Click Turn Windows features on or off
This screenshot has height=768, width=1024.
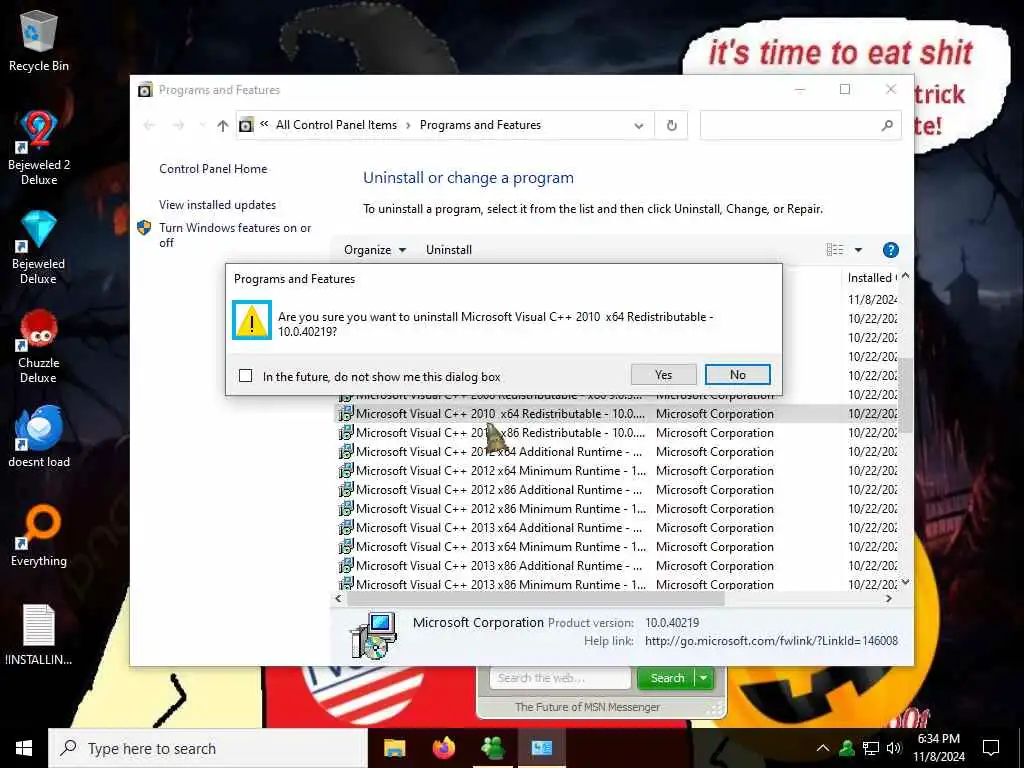(x=235, y=235)
